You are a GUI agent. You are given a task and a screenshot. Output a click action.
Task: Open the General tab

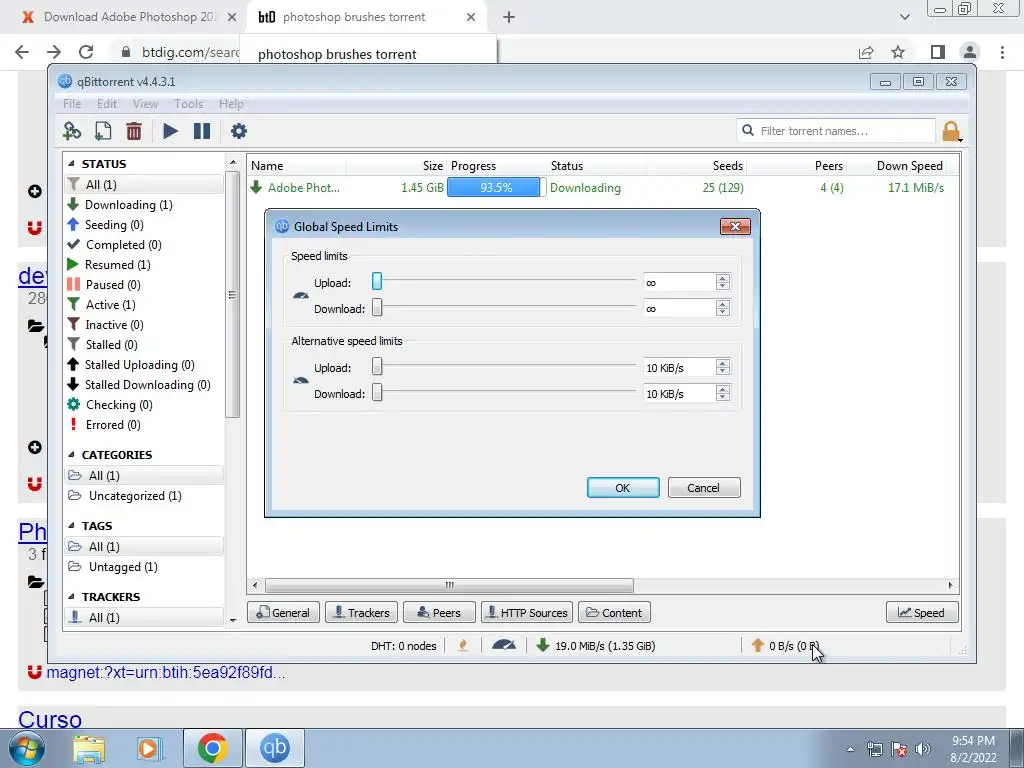pyautogui.click(x=283, y=613)
